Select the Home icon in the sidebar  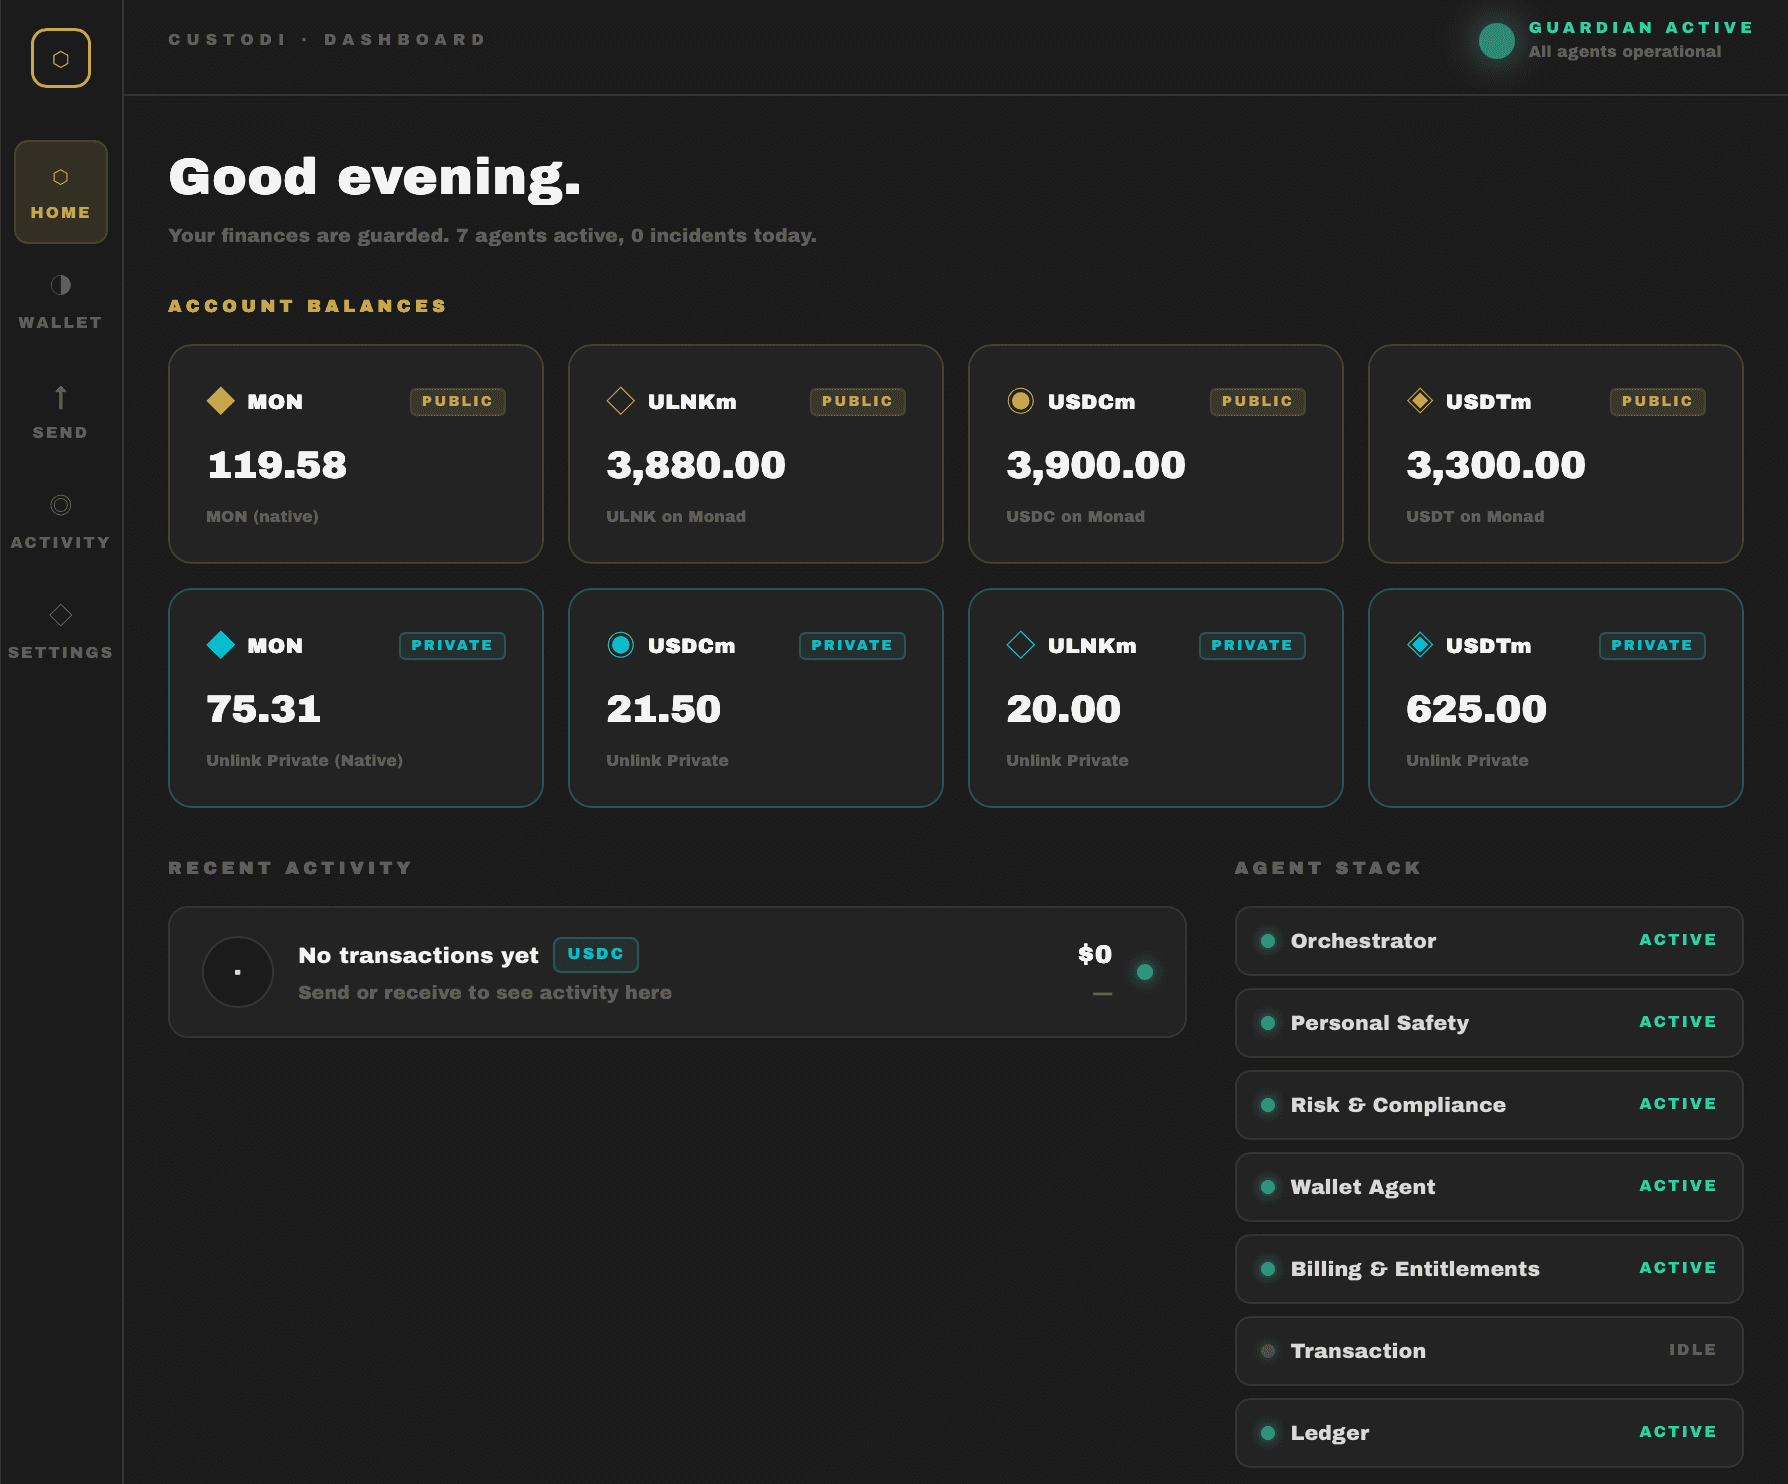coord(61,178)
